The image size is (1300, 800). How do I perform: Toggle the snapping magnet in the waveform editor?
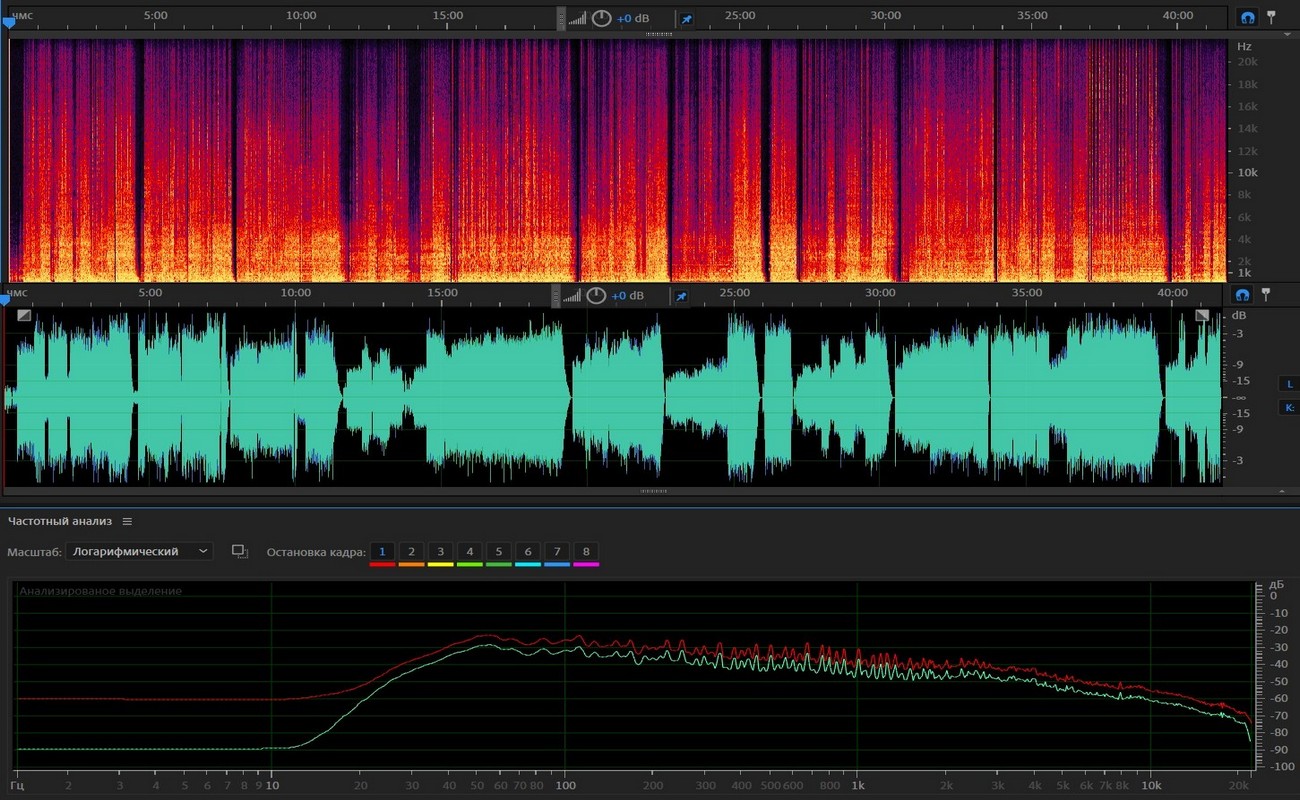point(1242,295)
